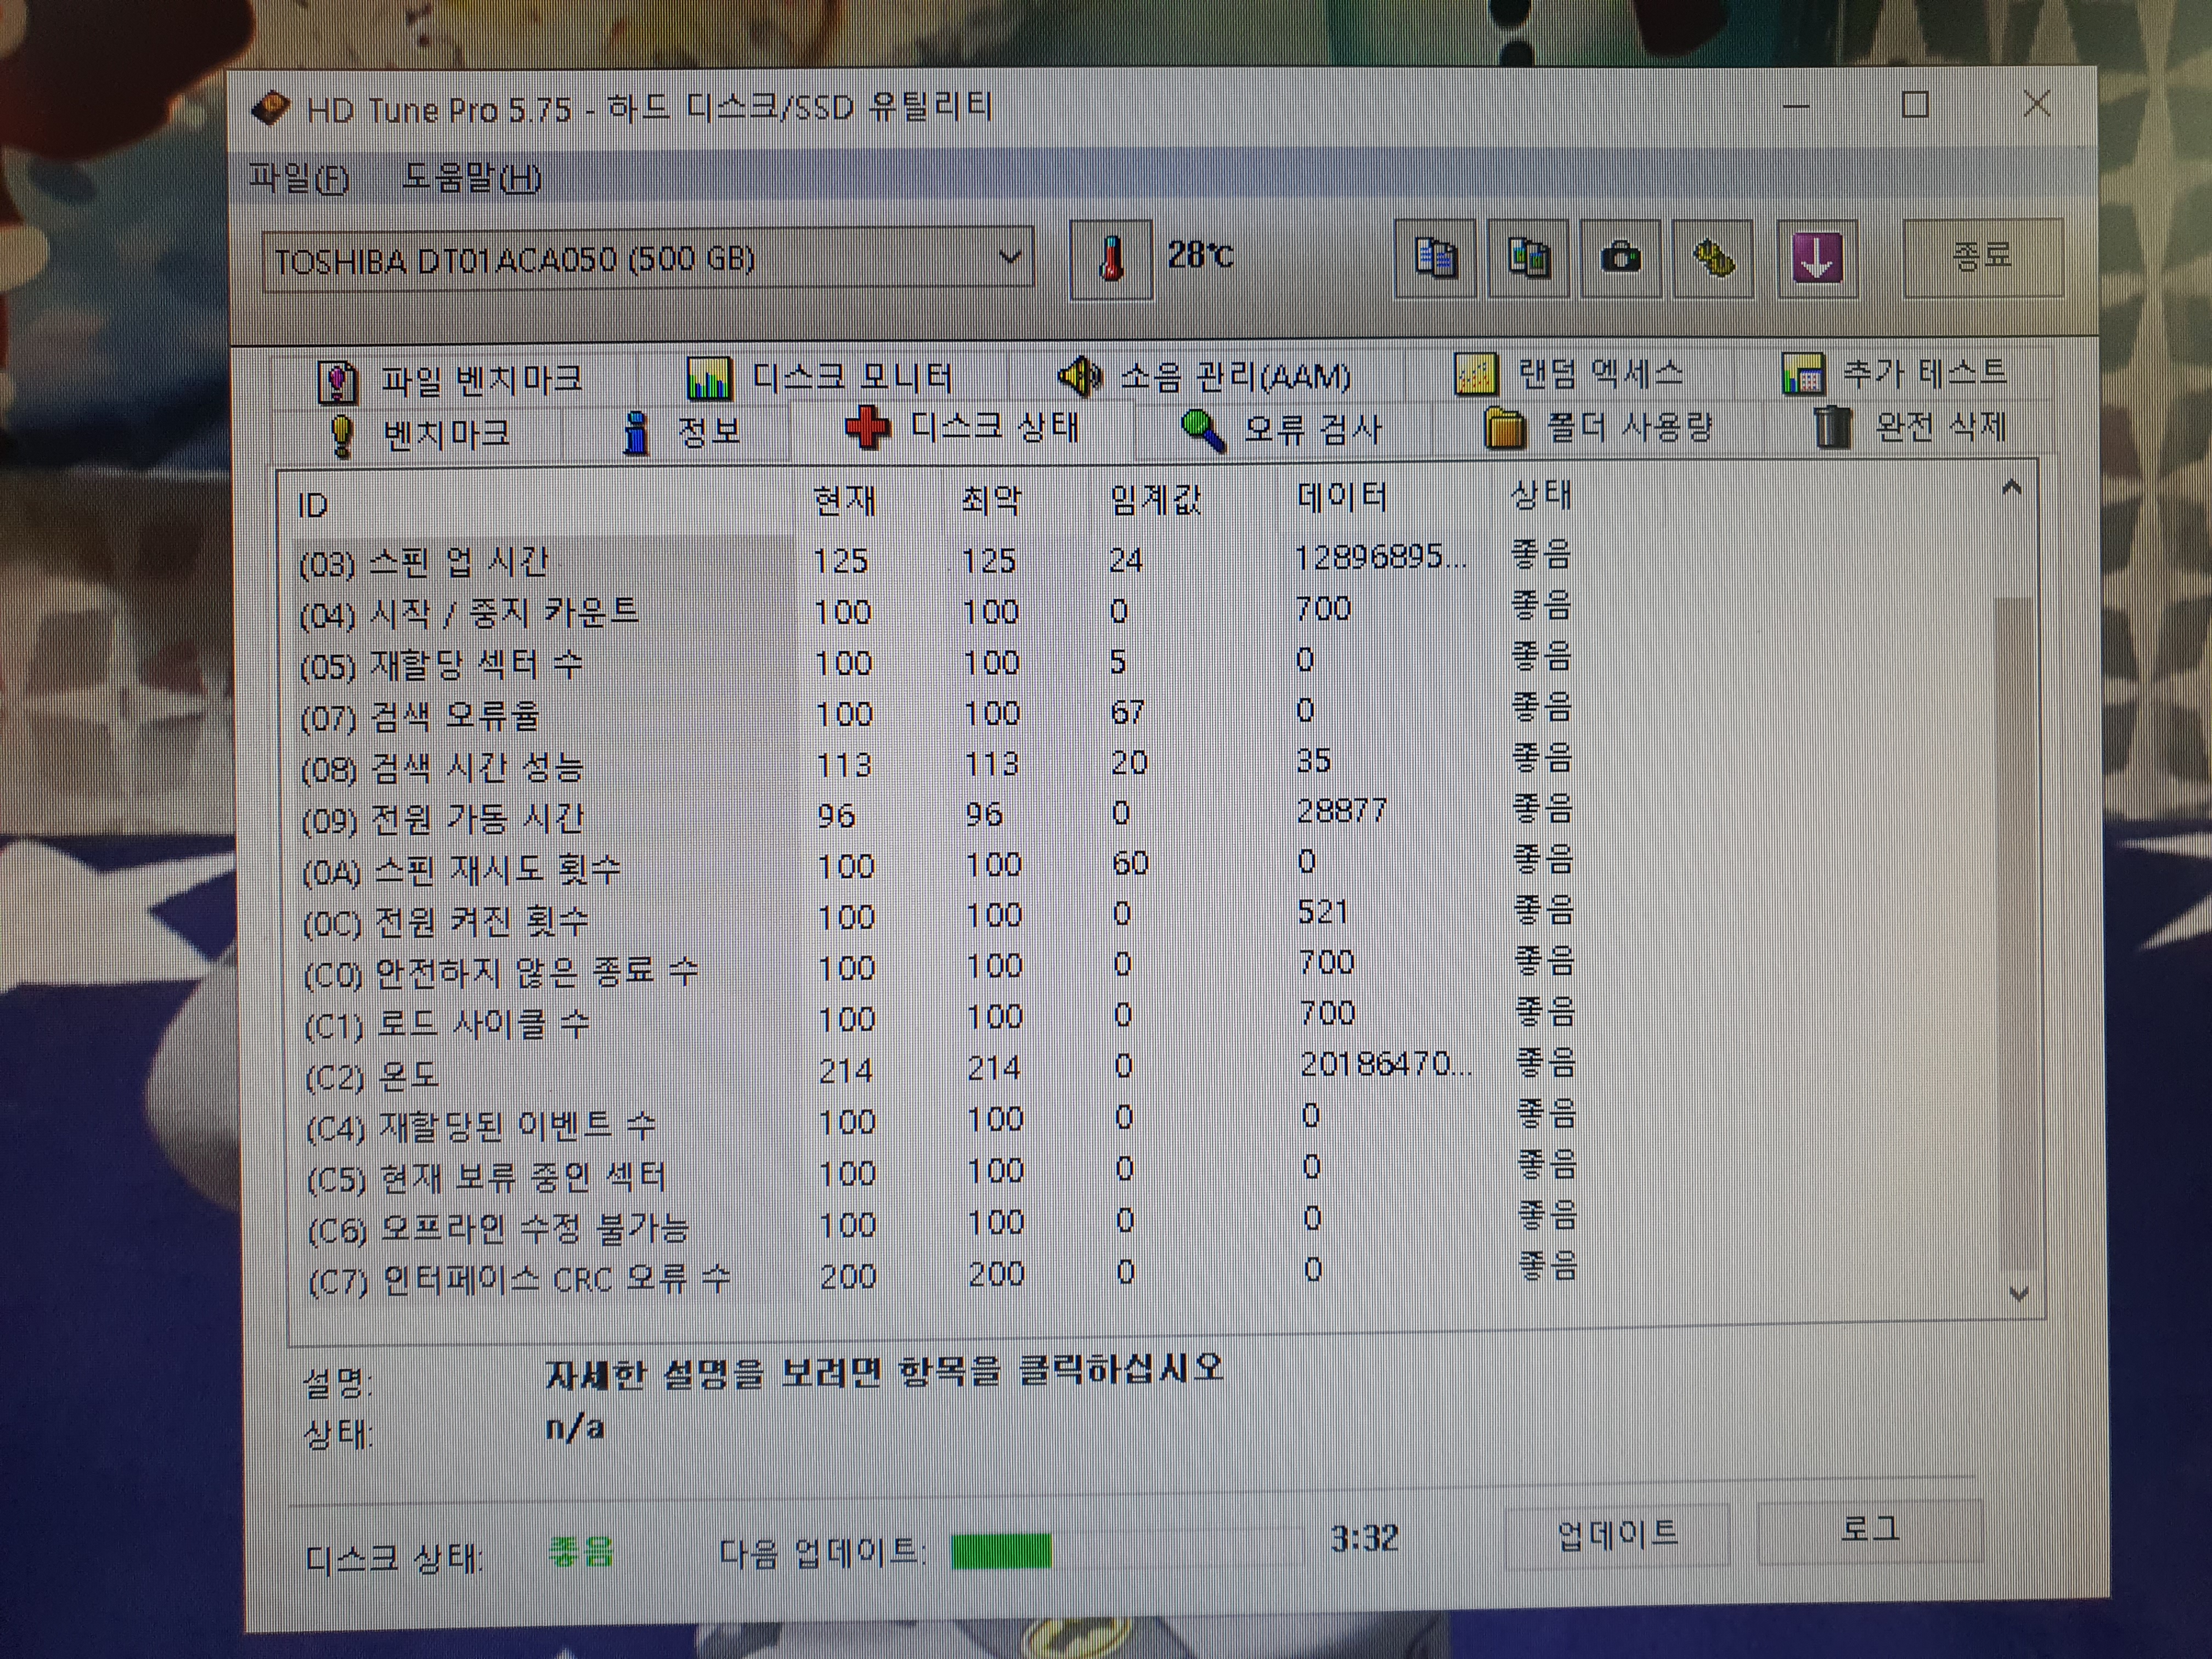Click the camera save screenshot icon
2212x1659 pixels.
[x=1620, y=259]
